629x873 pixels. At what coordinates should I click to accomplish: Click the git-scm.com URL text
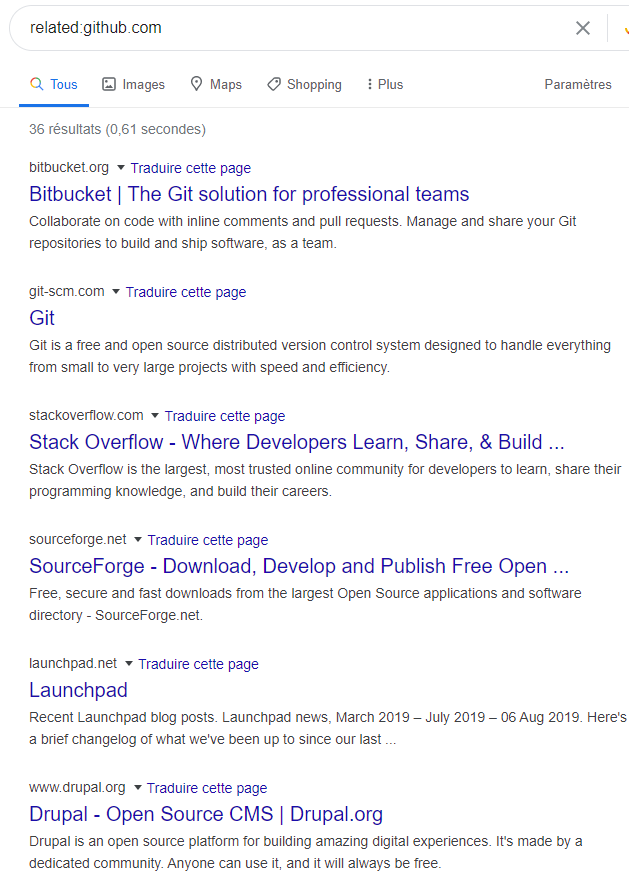point(66,292)
